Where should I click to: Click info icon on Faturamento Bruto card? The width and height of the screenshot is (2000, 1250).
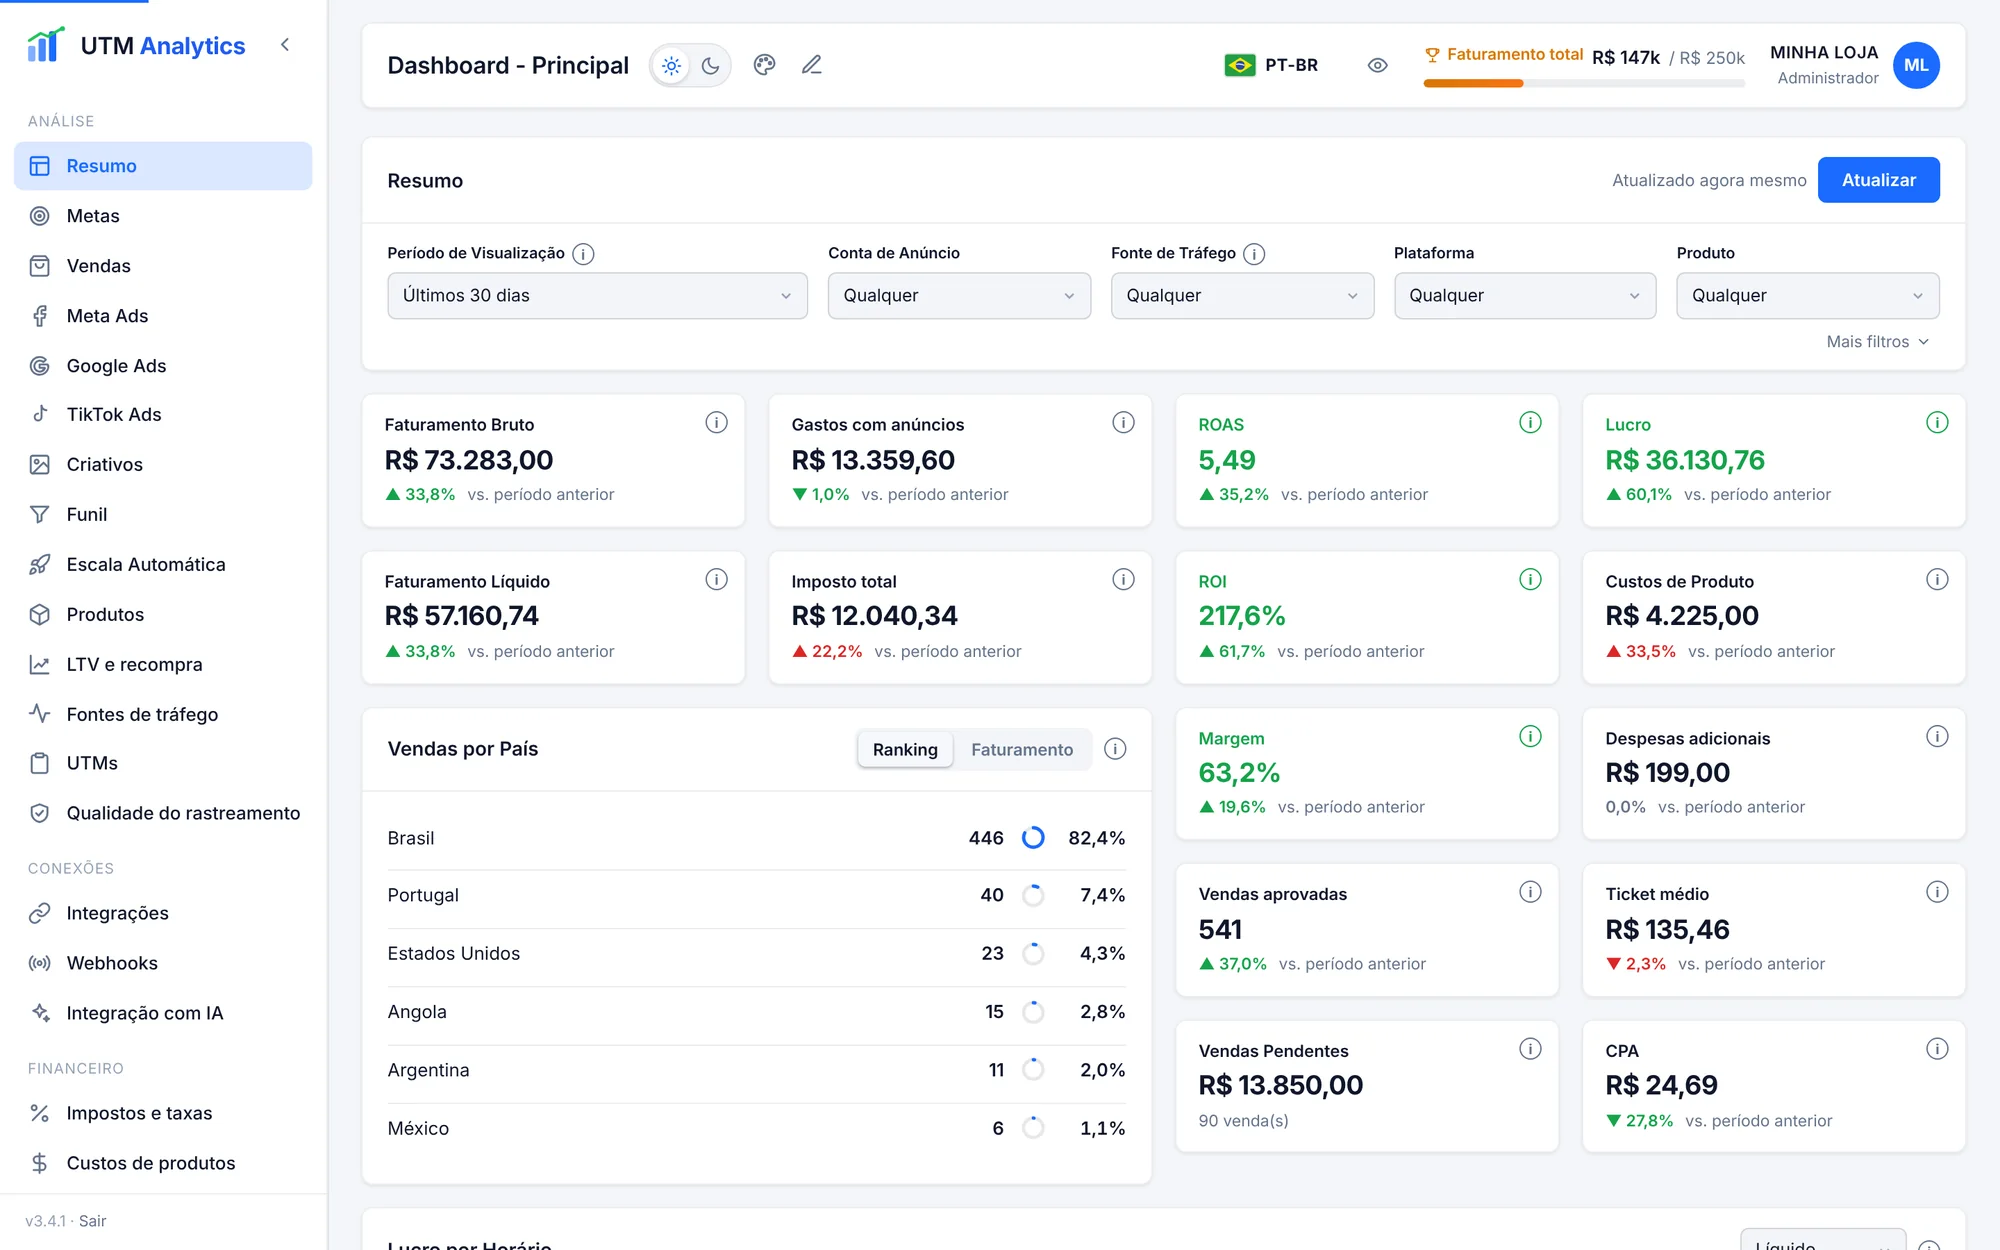point(716,423)
